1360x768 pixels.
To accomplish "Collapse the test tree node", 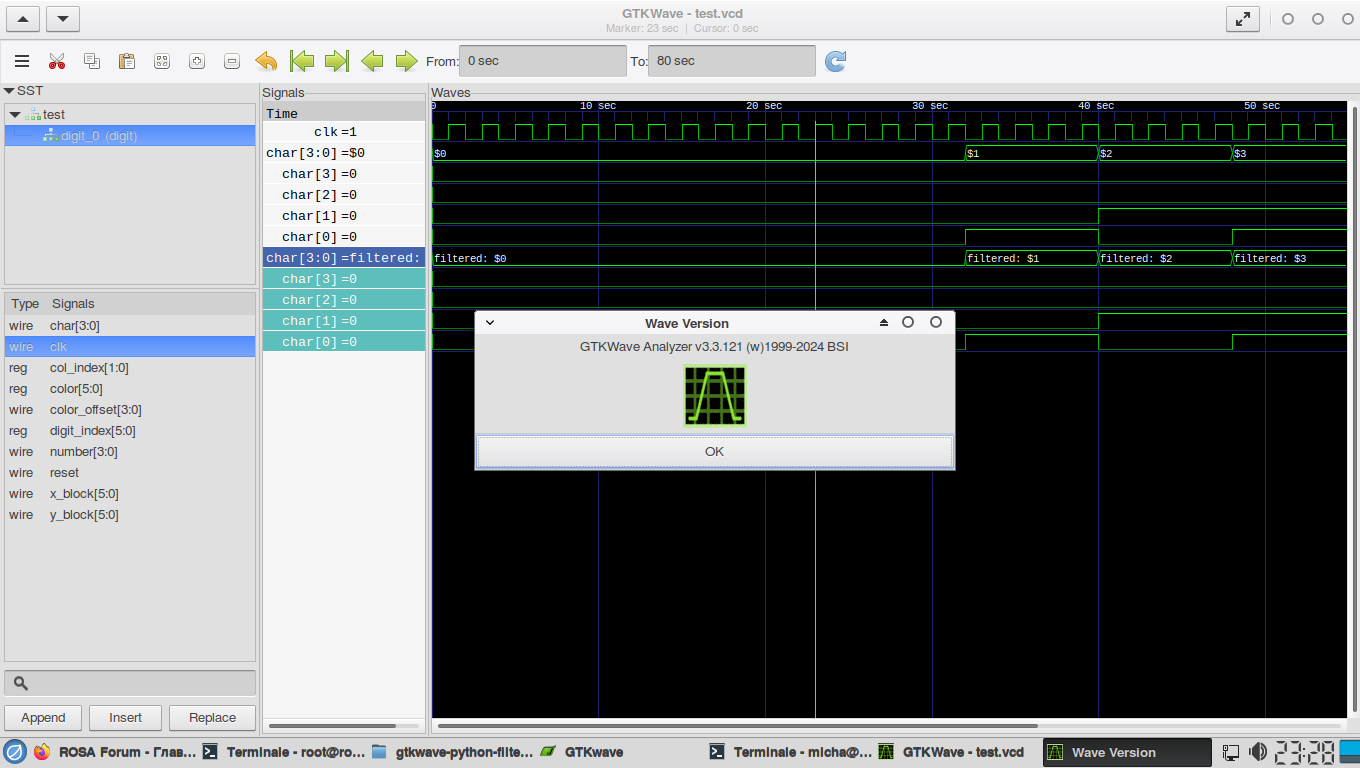I will coord(14,115).
